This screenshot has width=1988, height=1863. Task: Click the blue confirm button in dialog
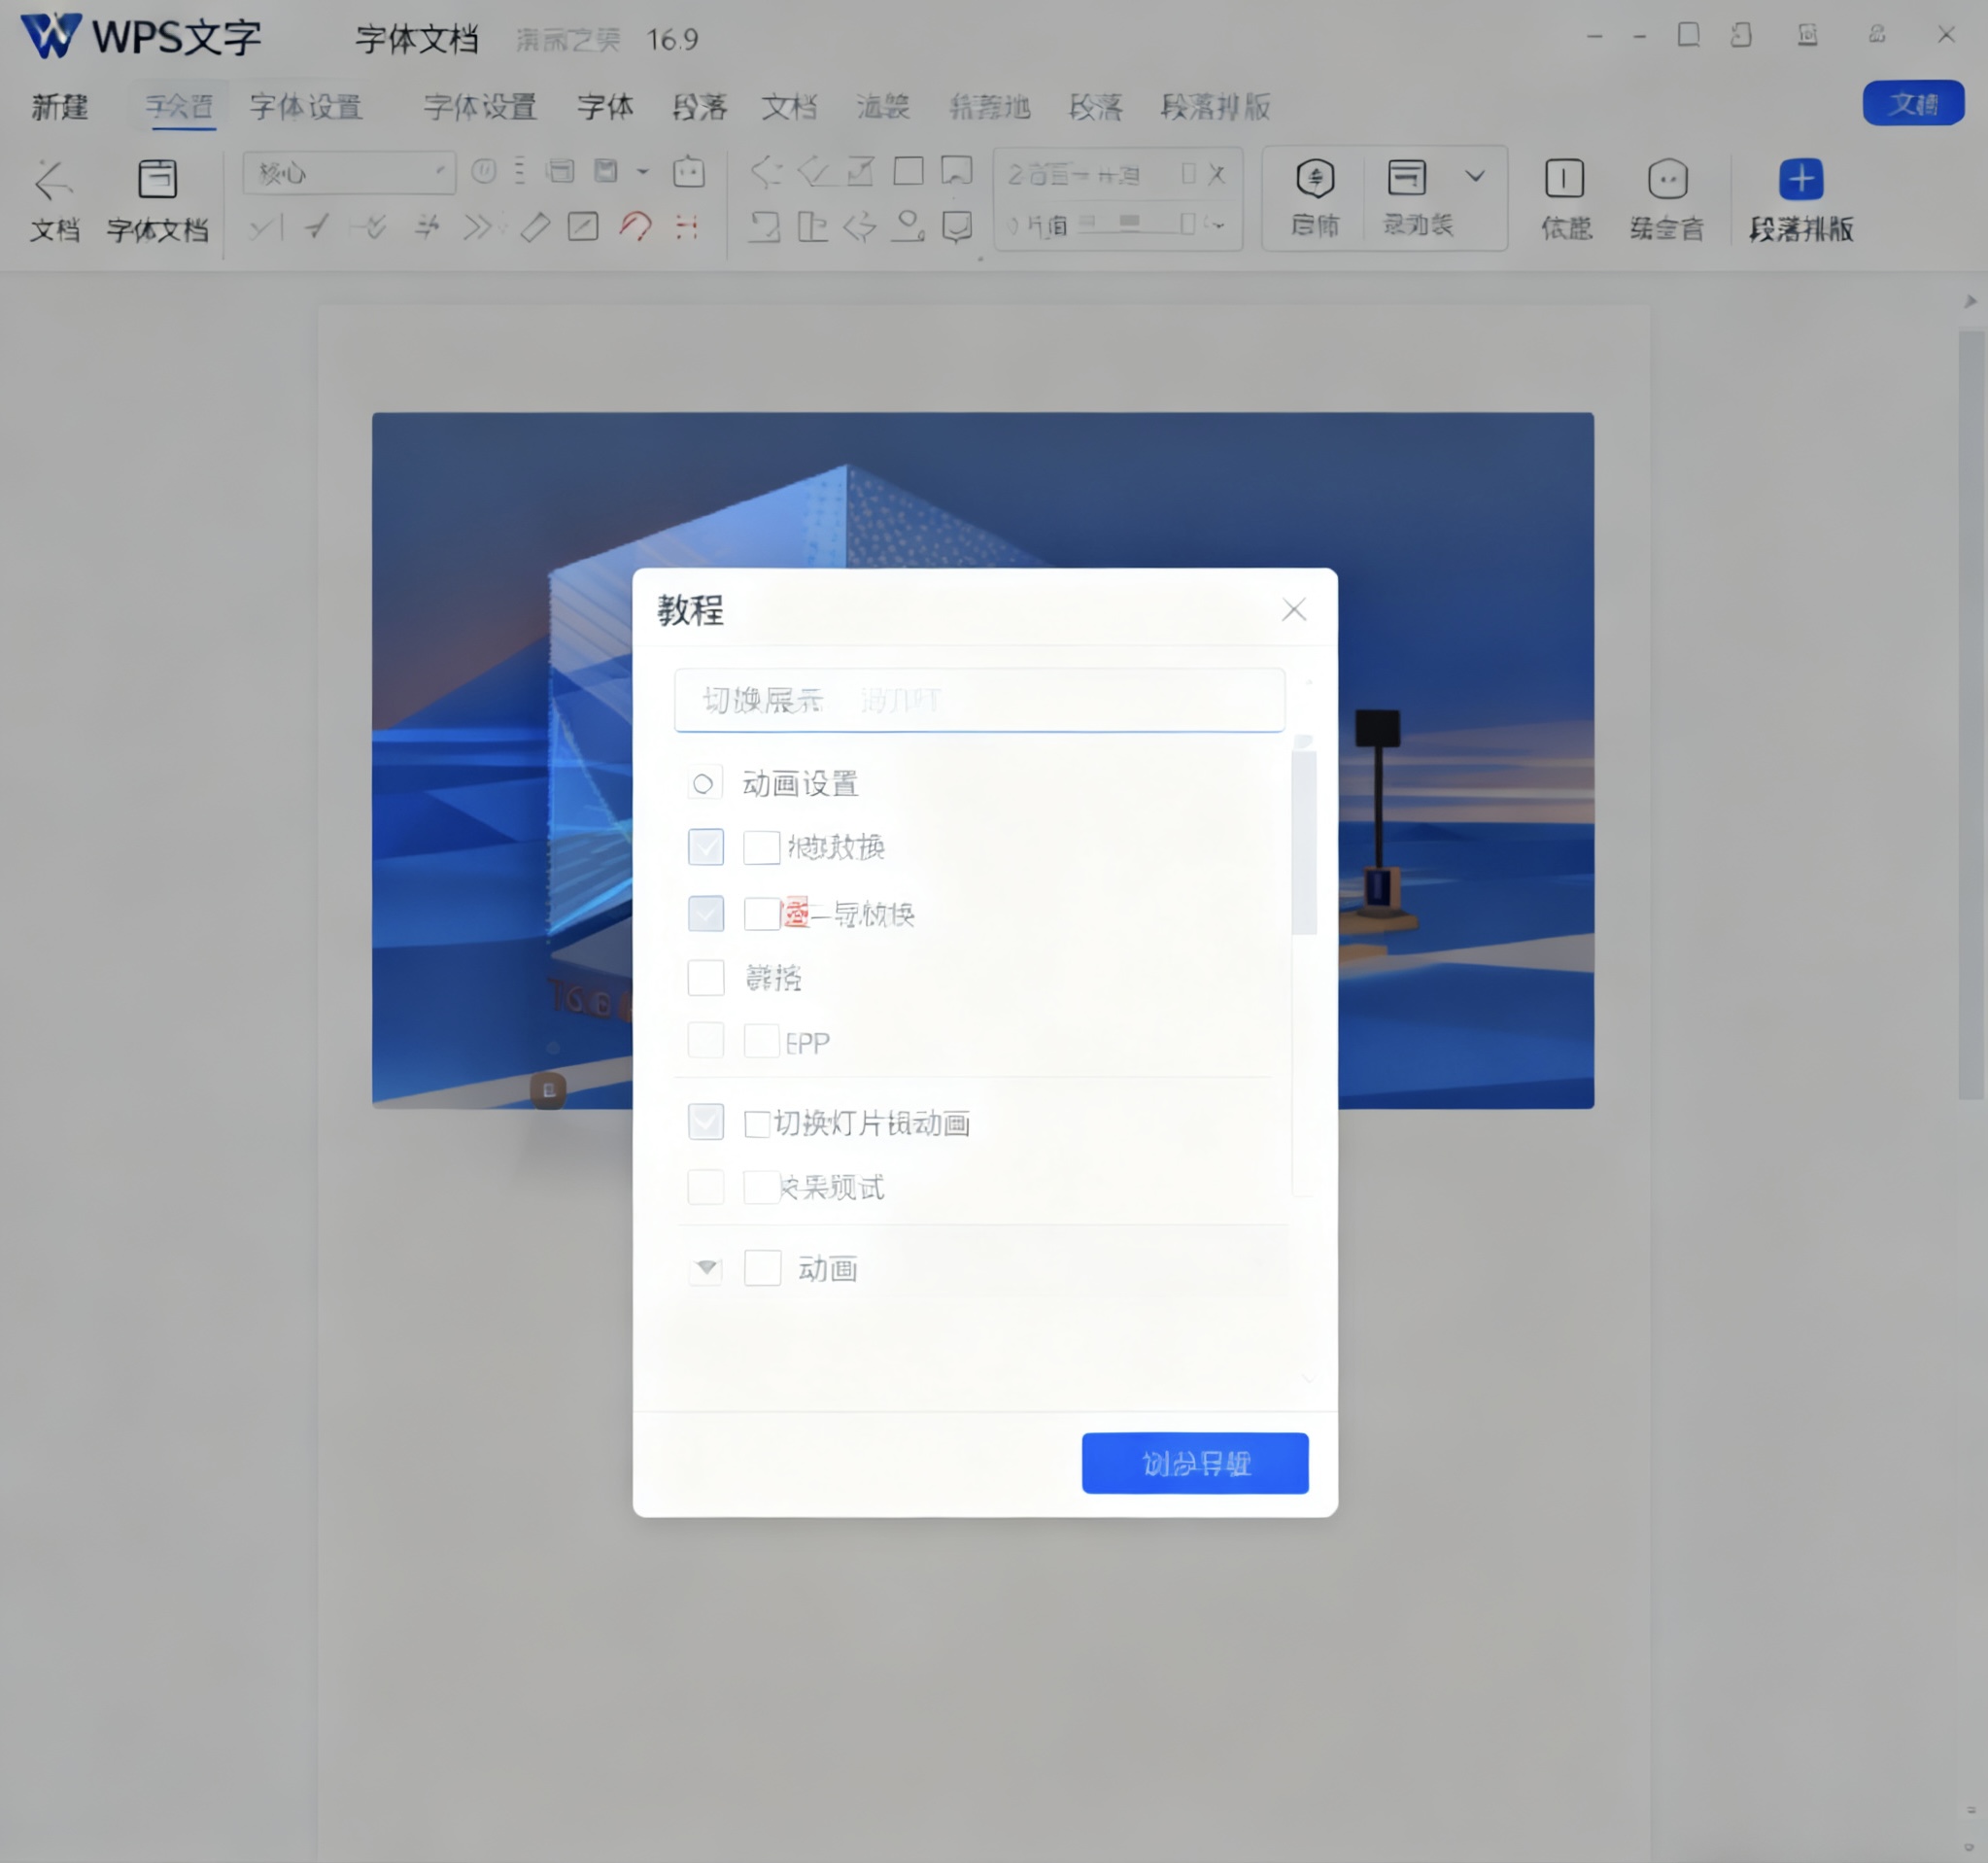(1194, 1463)
